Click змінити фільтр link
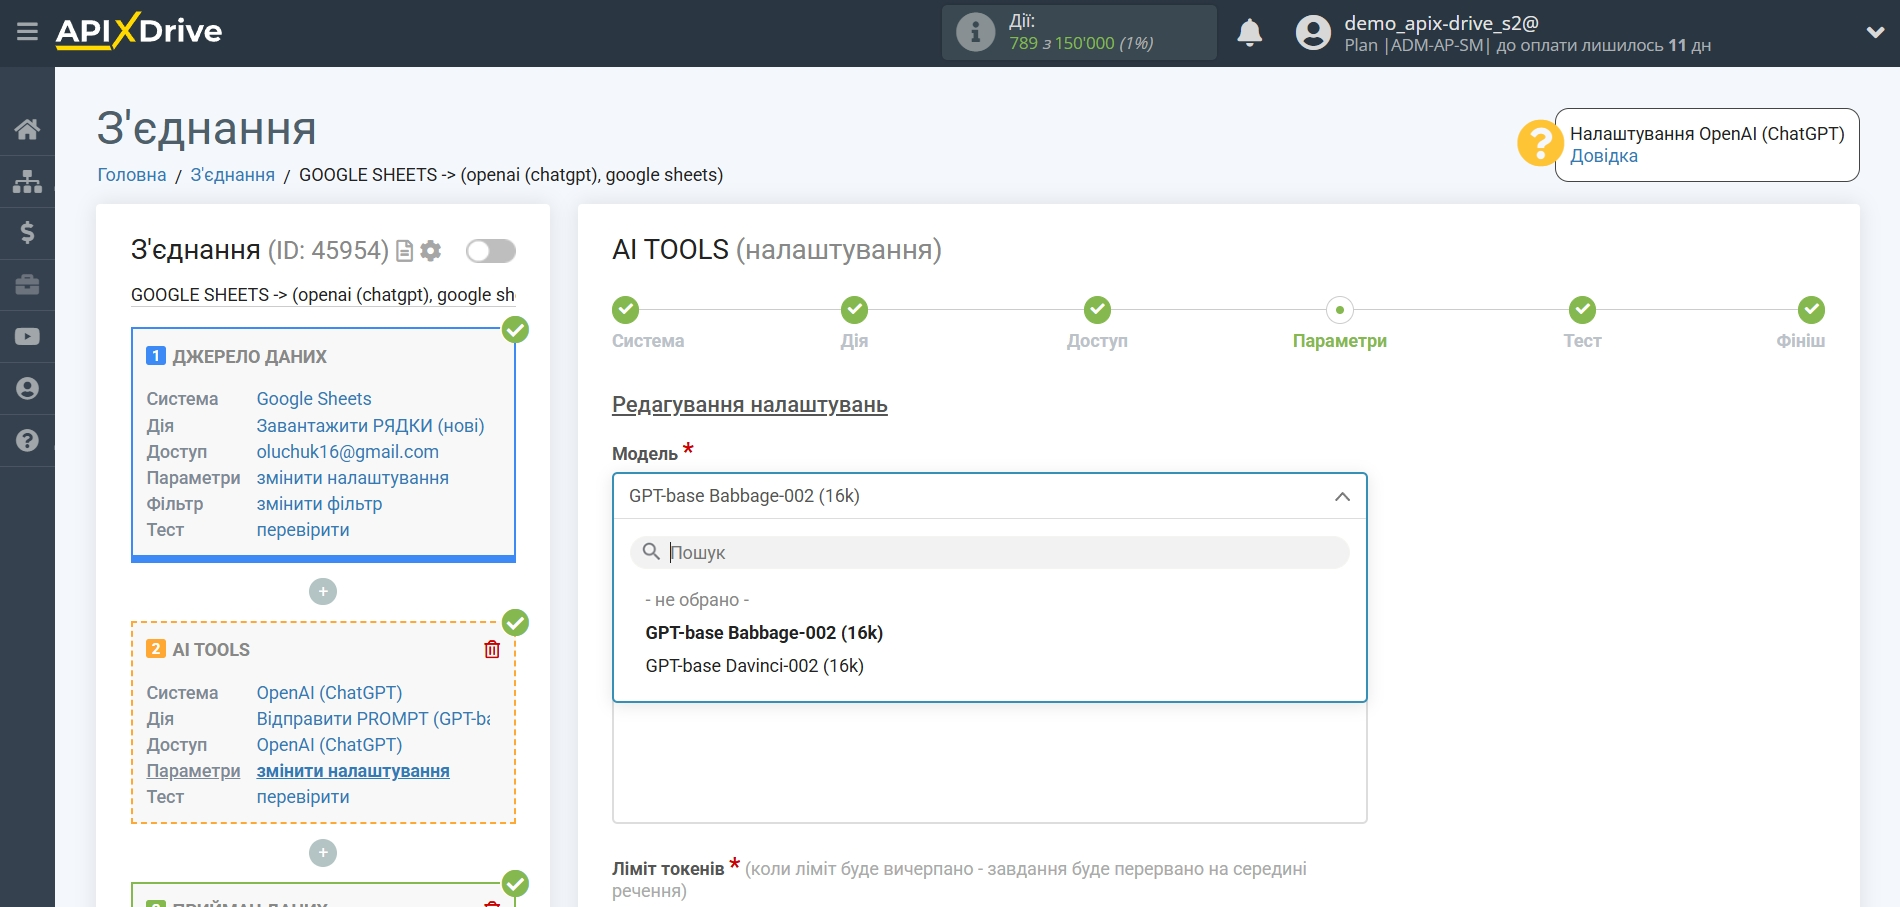1900x907 pixels. tap(319, 504)
